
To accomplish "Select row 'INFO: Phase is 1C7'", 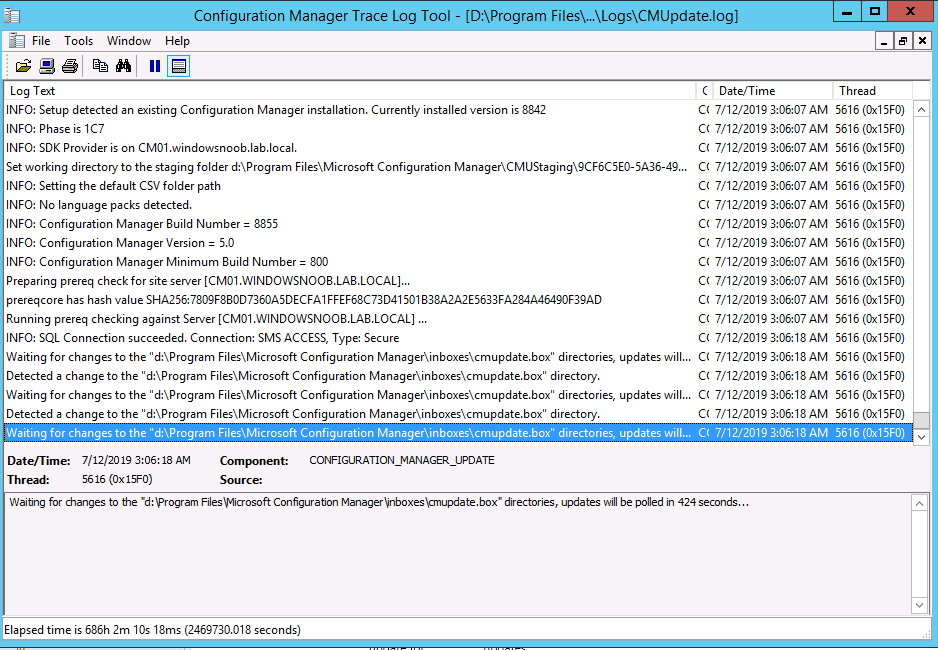I will (458, 129).
